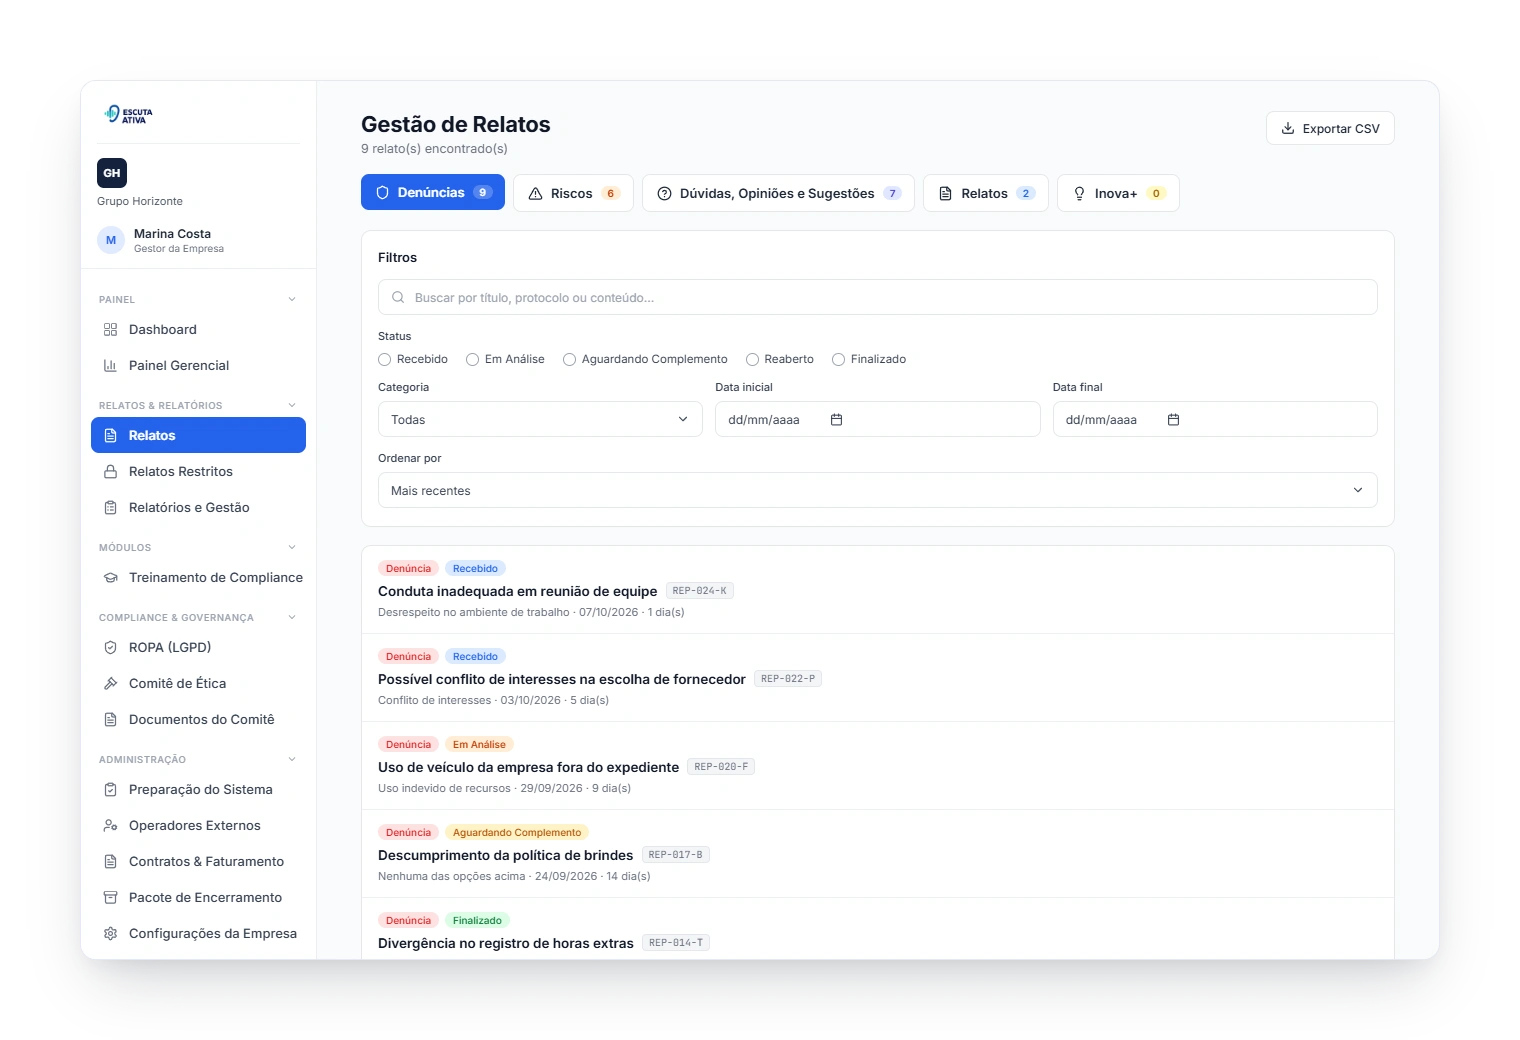Open the Ordenar por dropdown
The image size is (1520, 1040).
878,491
